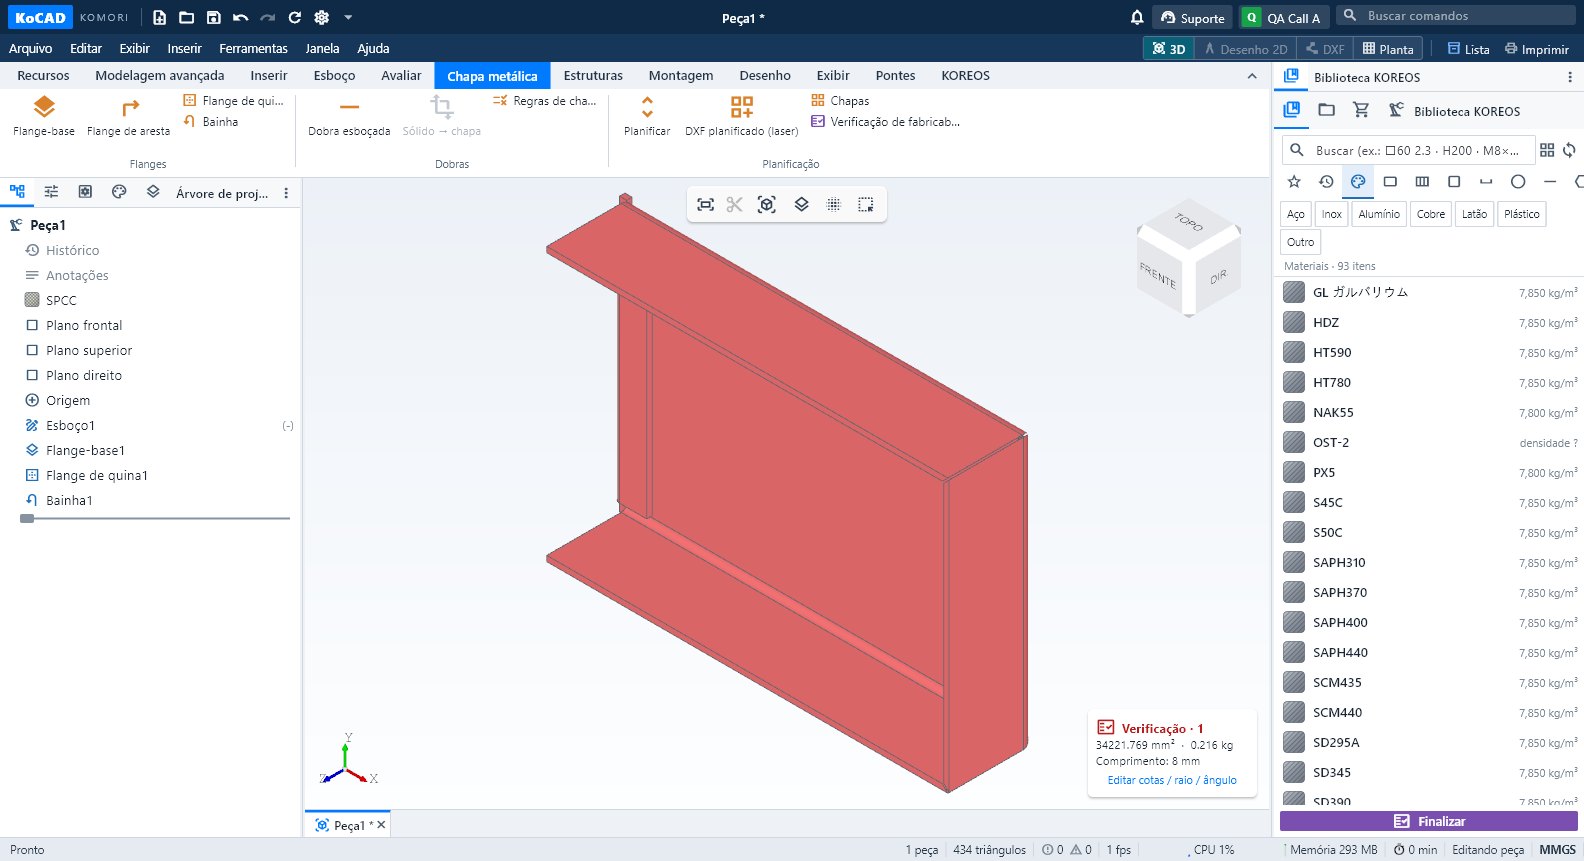Click the Finalizar button
Viewport: 1584px width, 861px height.
pos(1429,821)
